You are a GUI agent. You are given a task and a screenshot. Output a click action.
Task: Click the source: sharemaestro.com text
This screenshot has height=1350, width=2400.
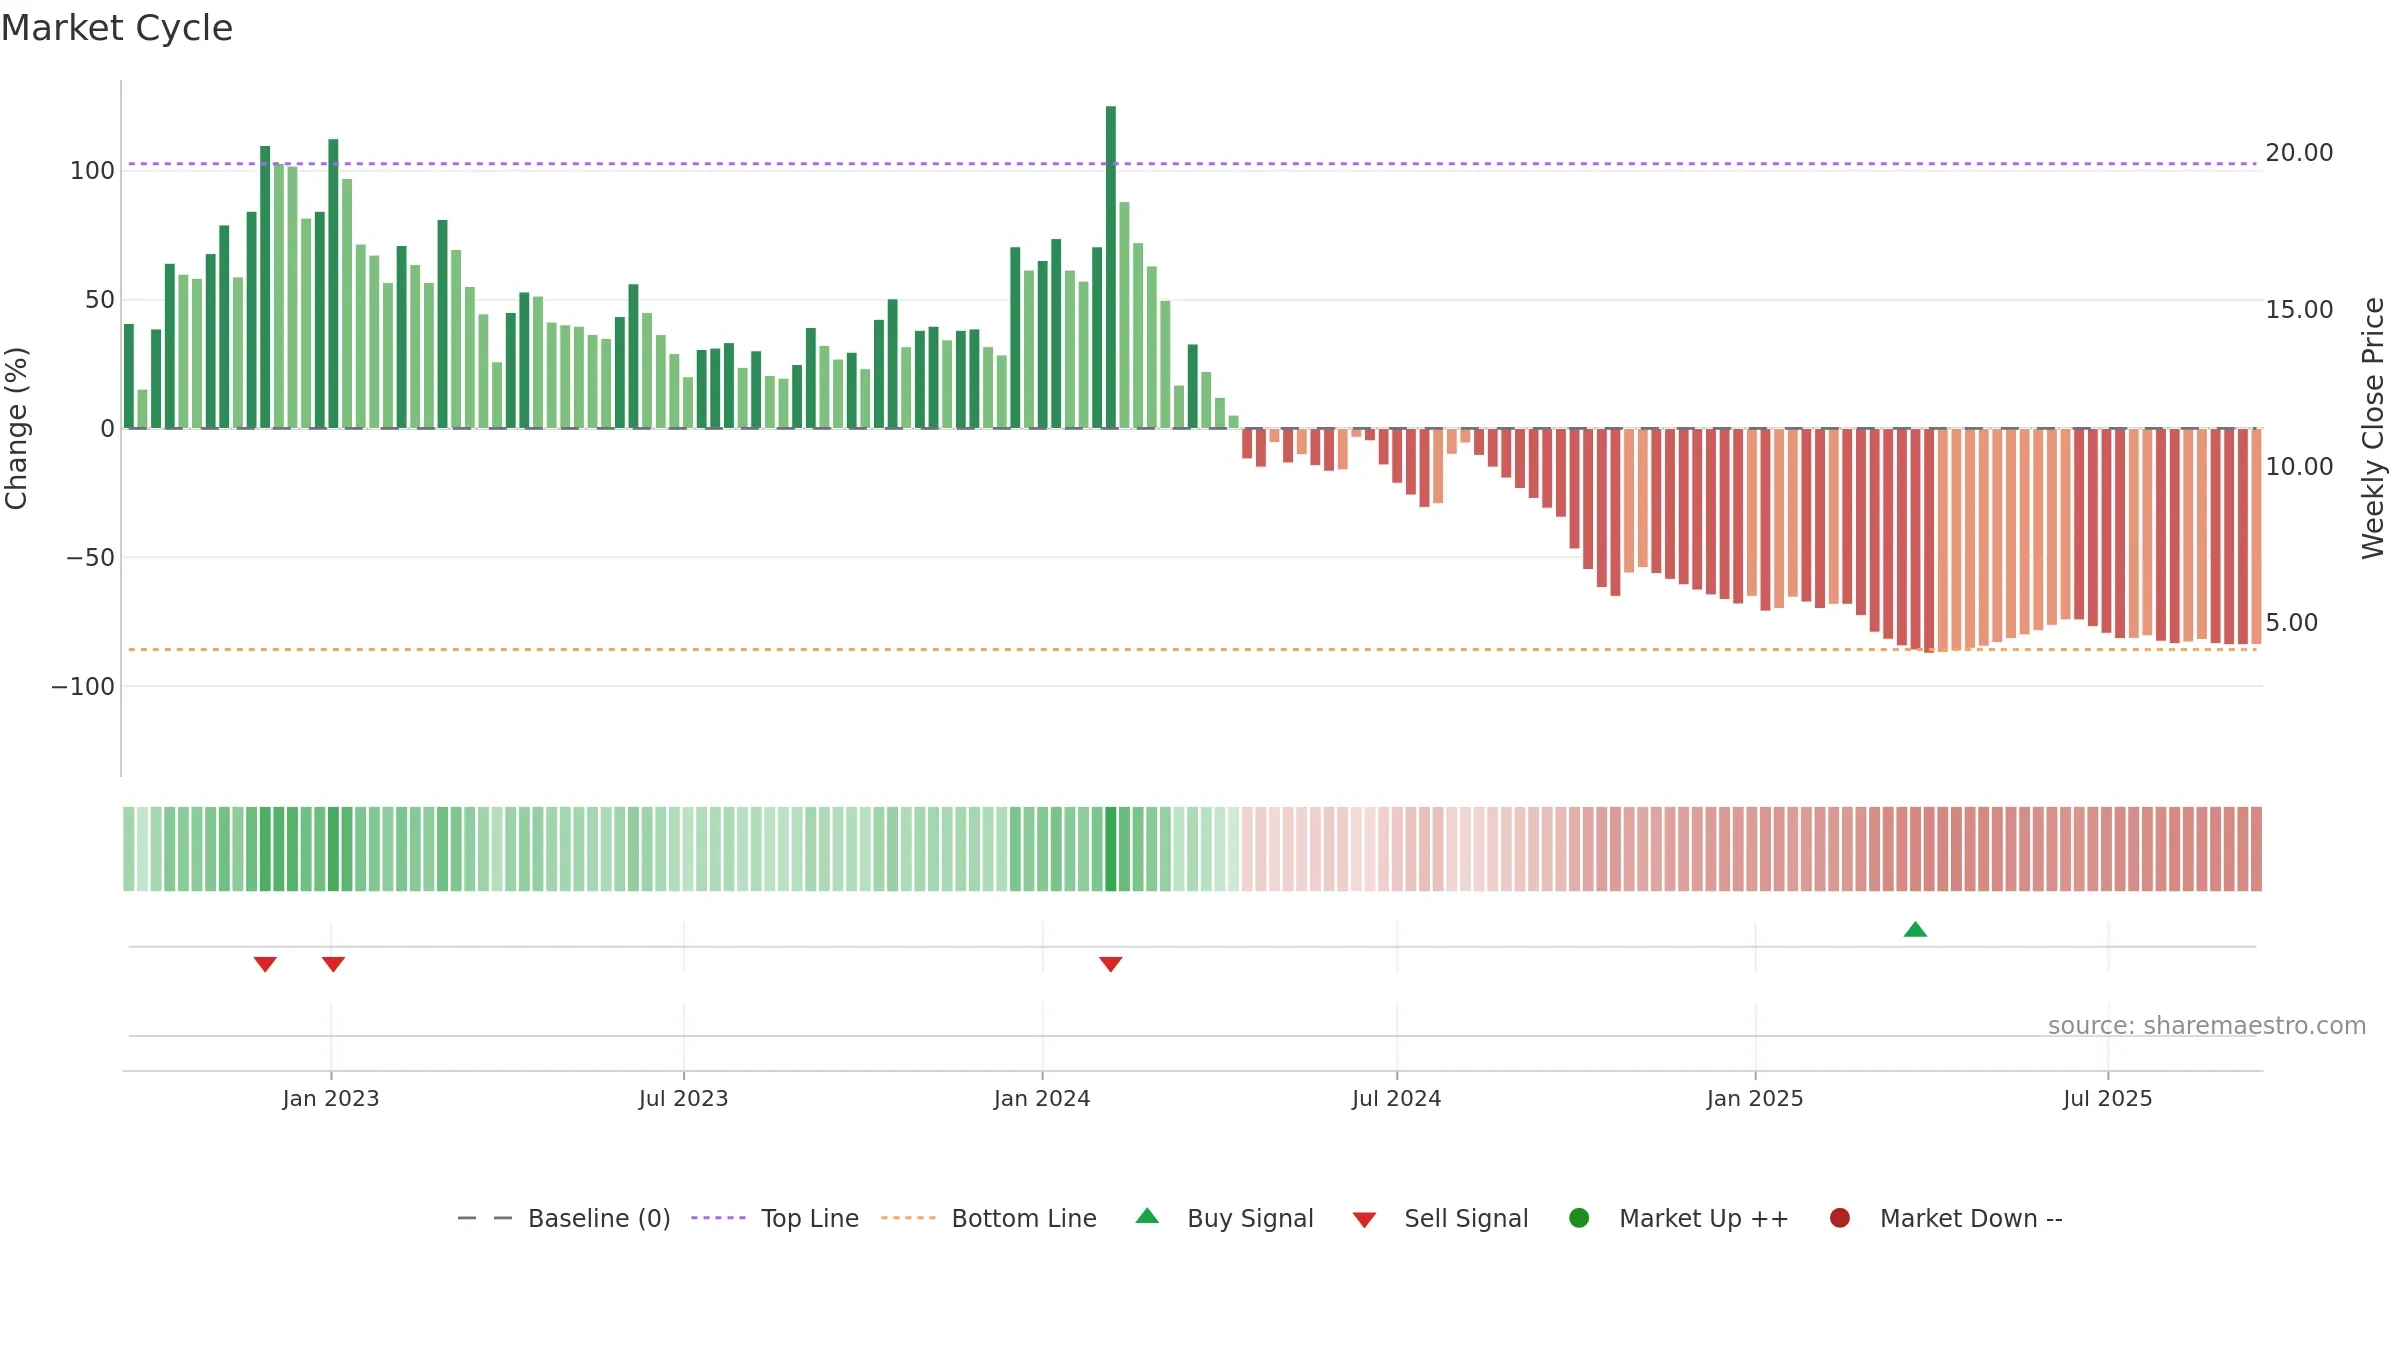(2207, 1026)
